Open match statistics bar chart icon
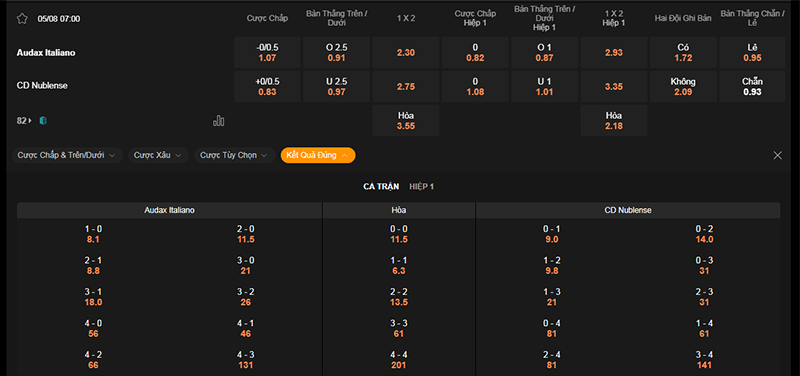The image size is (800, 376). point(219,121)
